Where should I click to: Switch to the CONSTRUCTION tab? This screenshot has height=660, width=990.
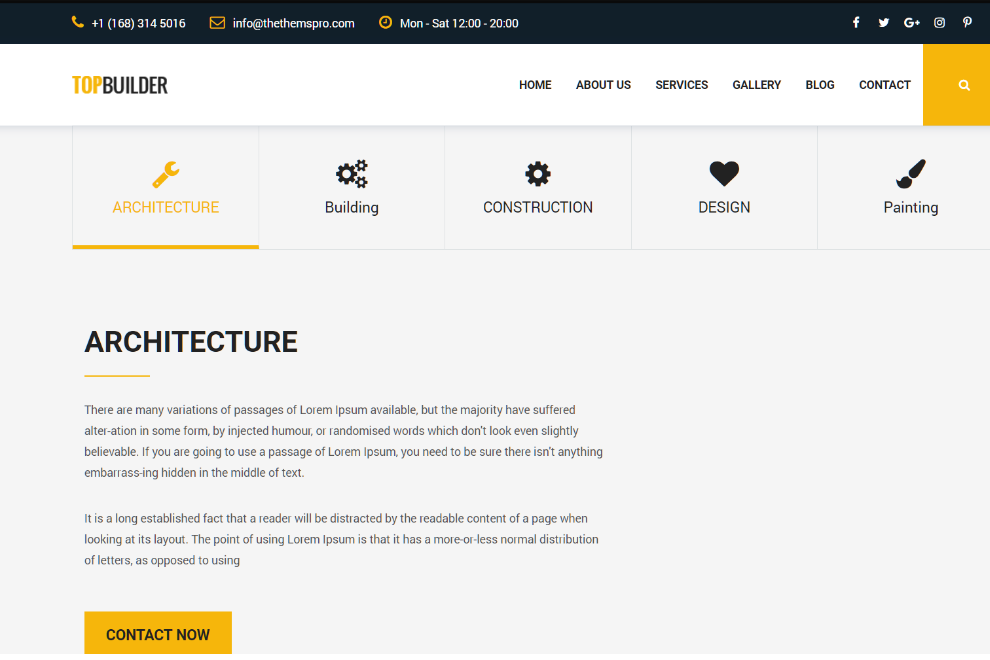point(538,188)
